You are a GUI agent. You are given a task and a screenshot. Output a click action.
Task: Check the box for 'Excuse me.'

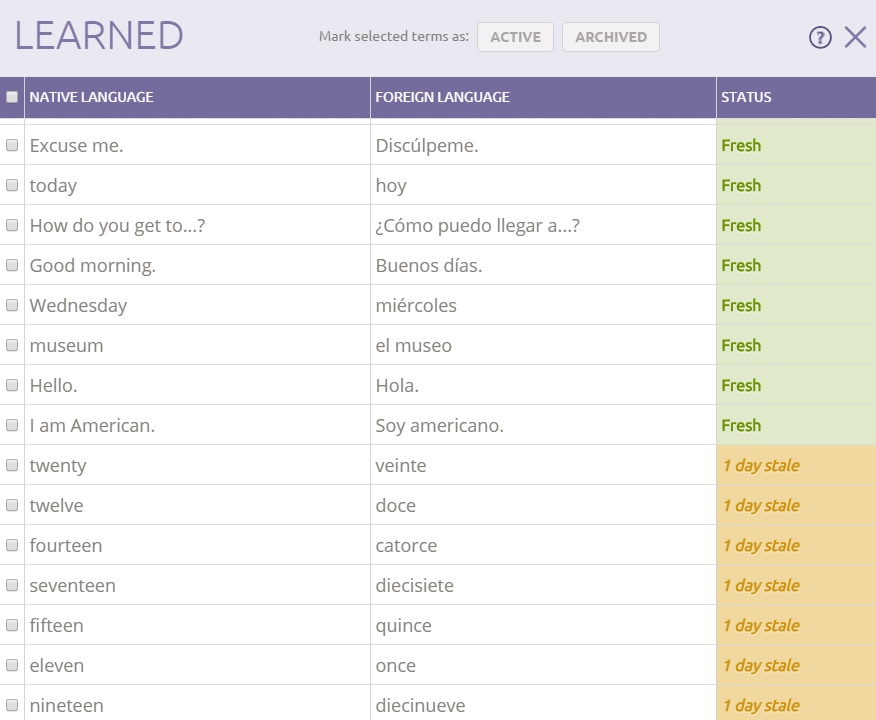point(12,145)
